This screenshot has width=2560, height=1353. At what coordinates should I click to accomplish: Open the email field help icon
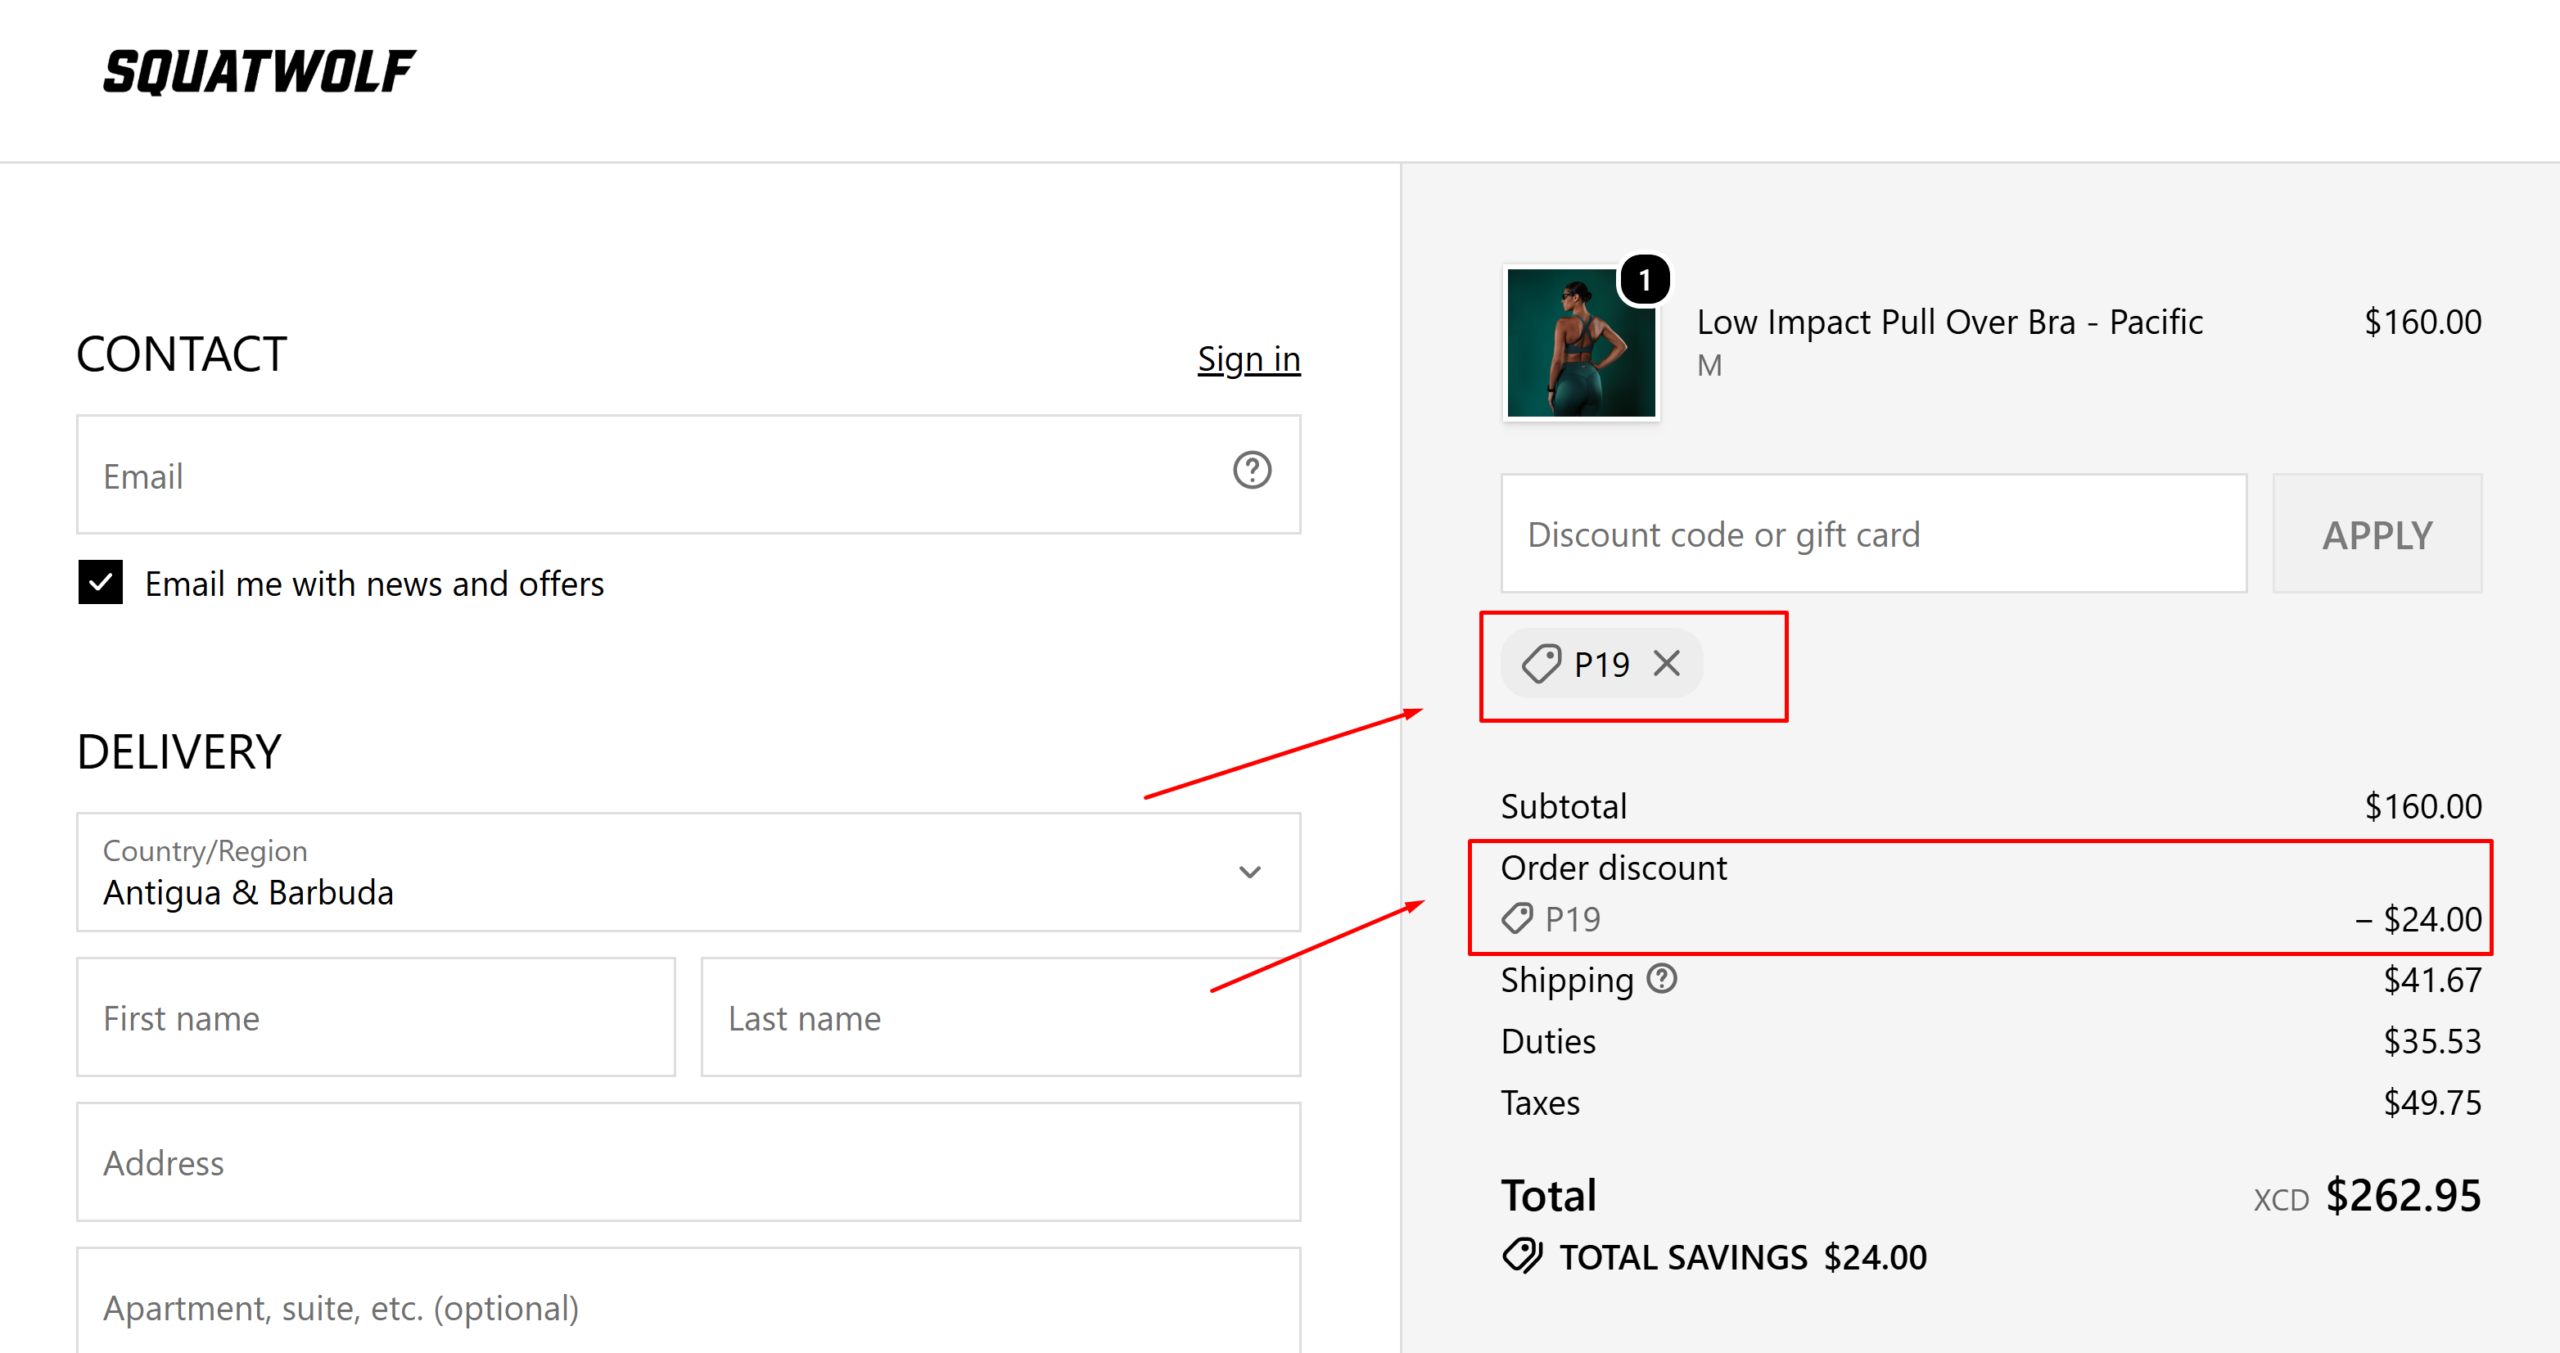tap(1251, 470)
